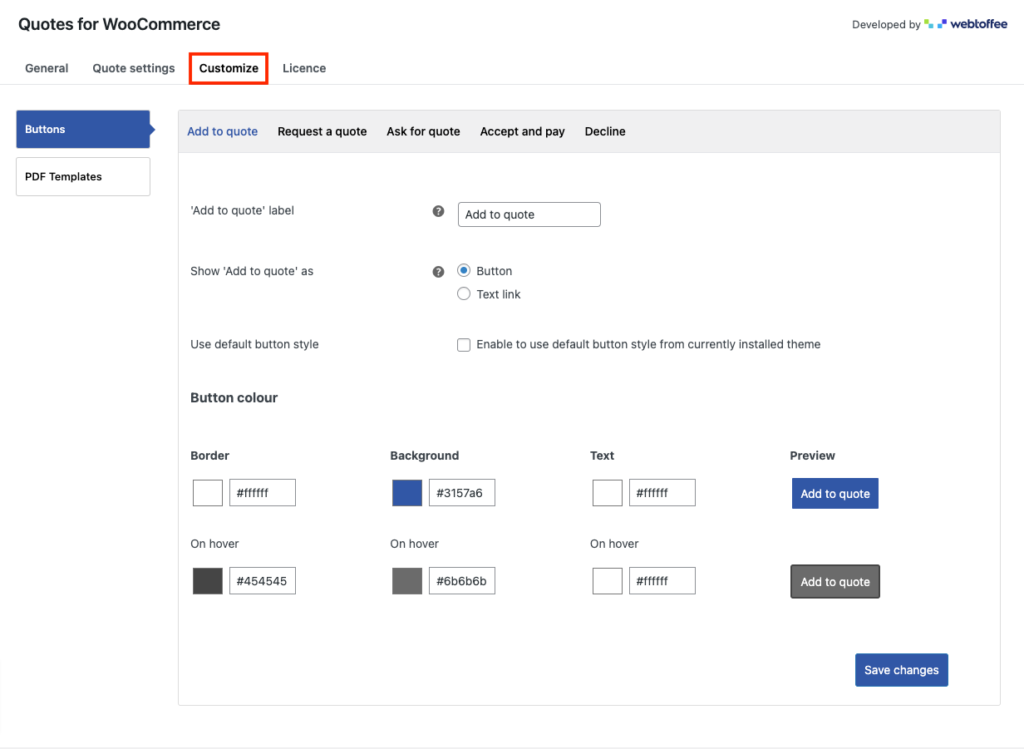Select the Button radio option

(464, 271)
